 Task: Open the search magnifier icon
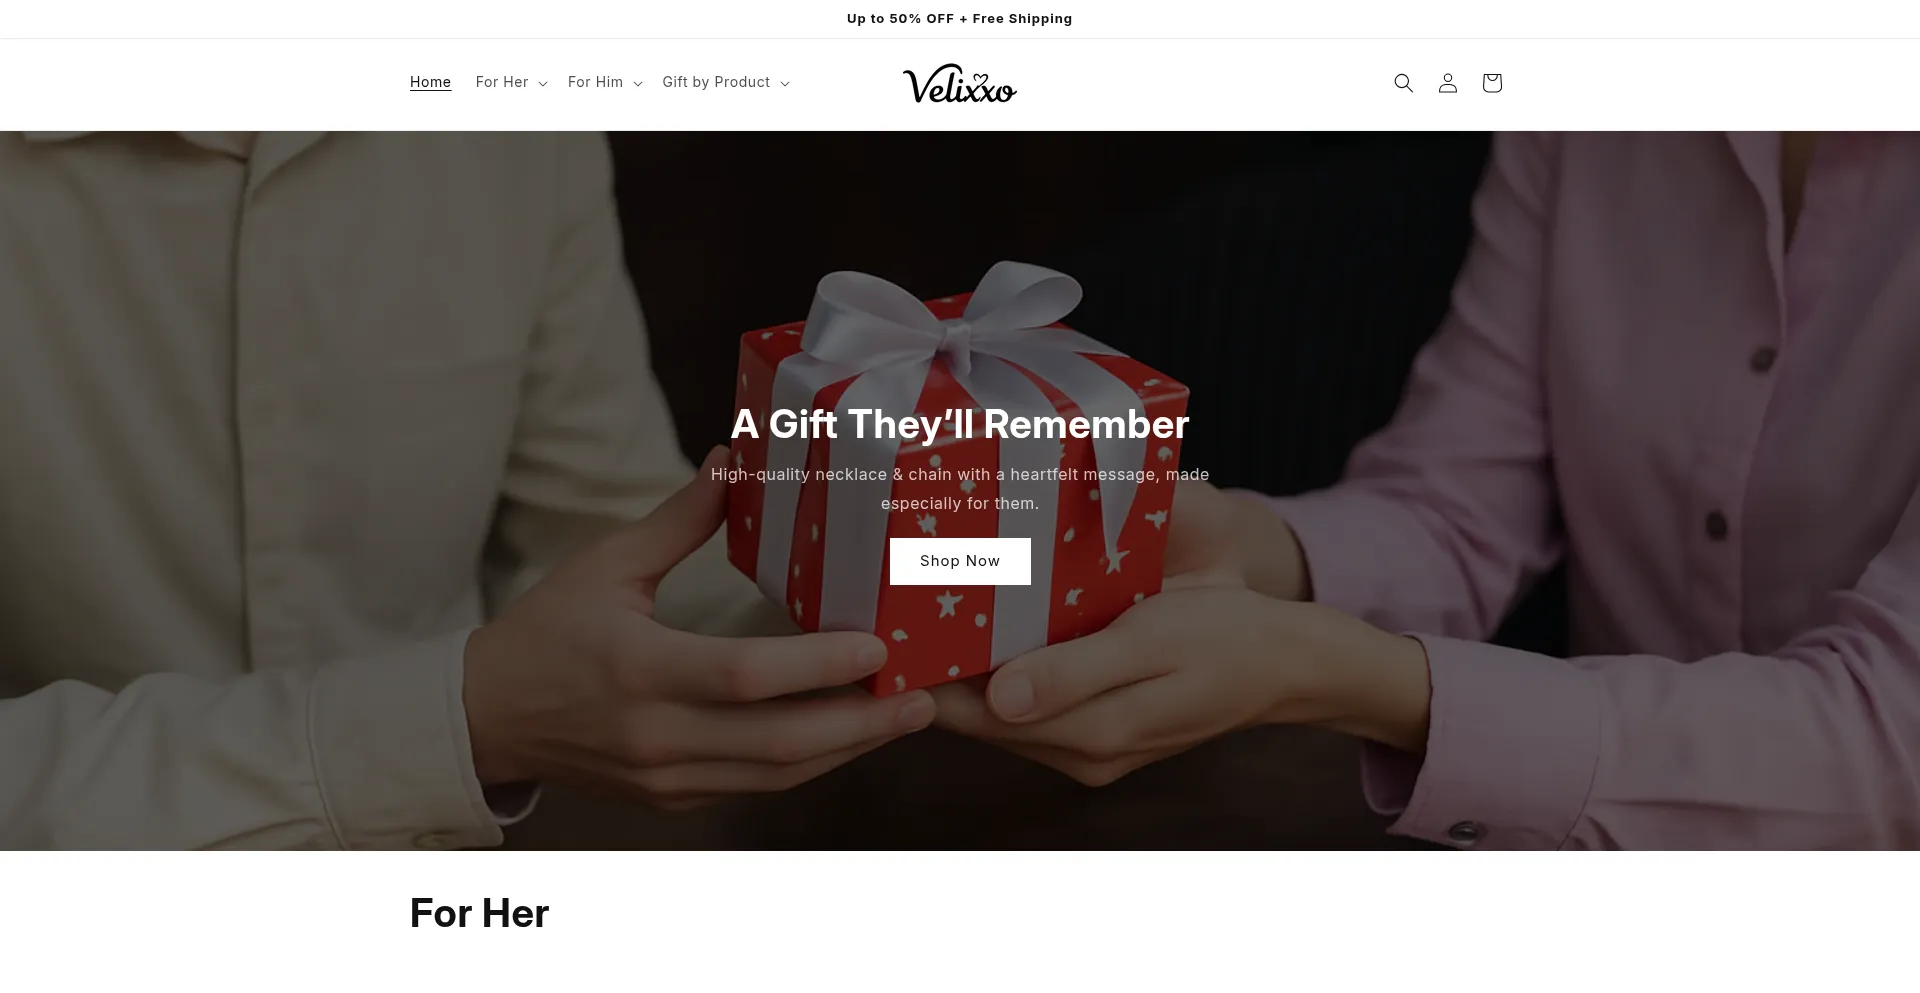[1403, 83]
